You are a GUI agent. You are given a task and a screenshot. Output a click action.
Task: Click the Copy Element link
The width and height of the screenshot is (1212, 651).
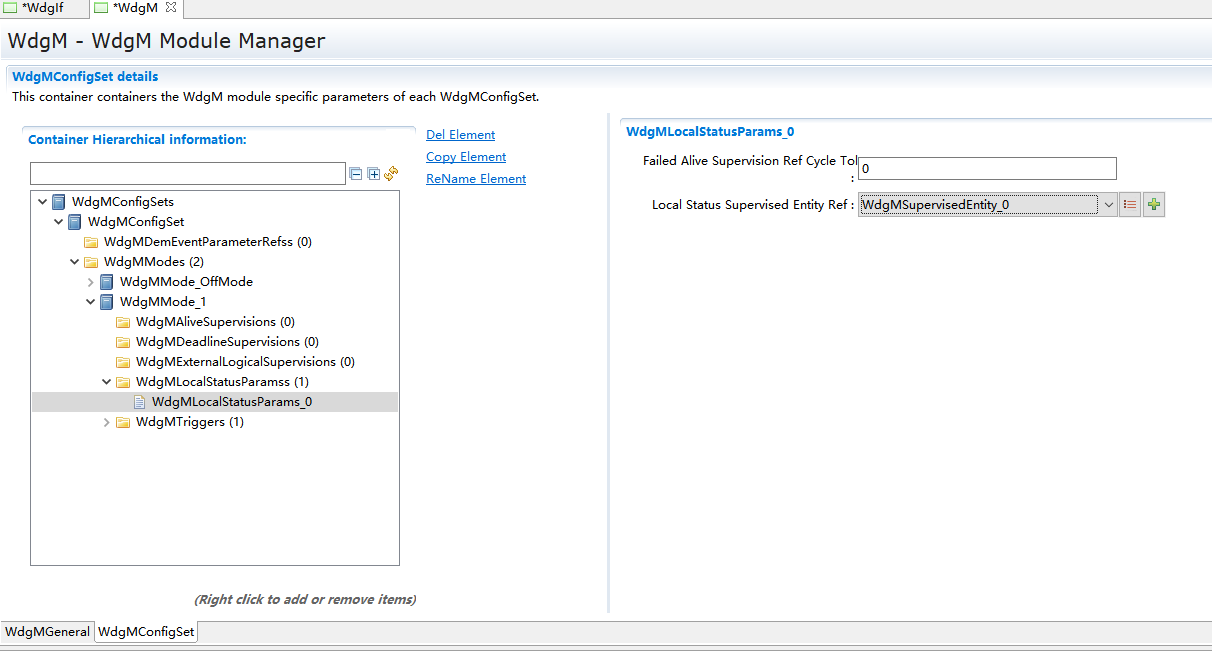(x=466, y=157)
